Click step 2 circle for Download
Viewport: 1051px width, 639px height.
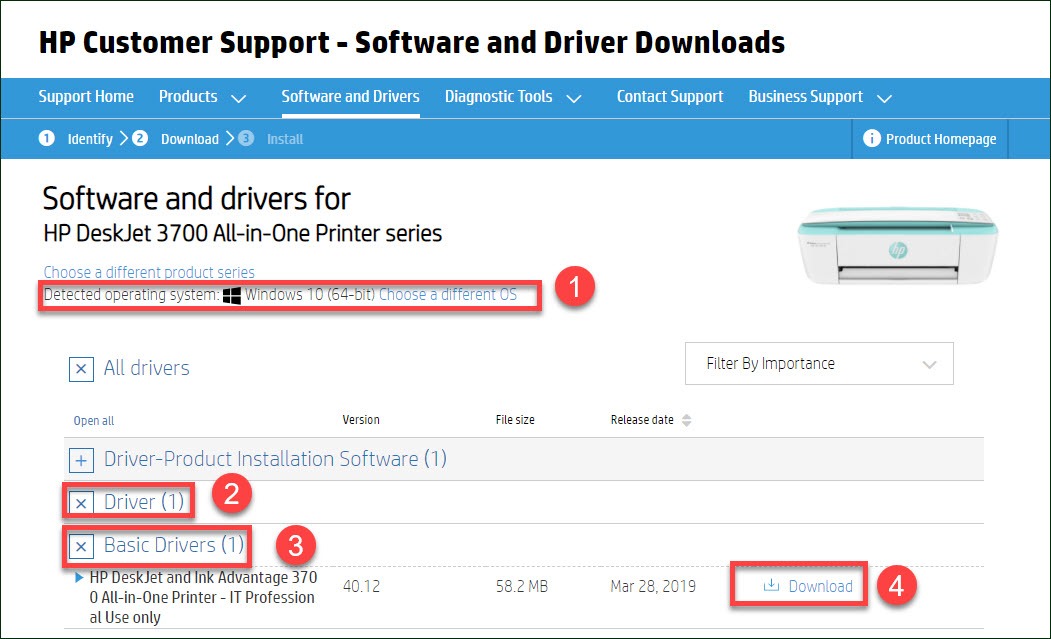point(139,138)
